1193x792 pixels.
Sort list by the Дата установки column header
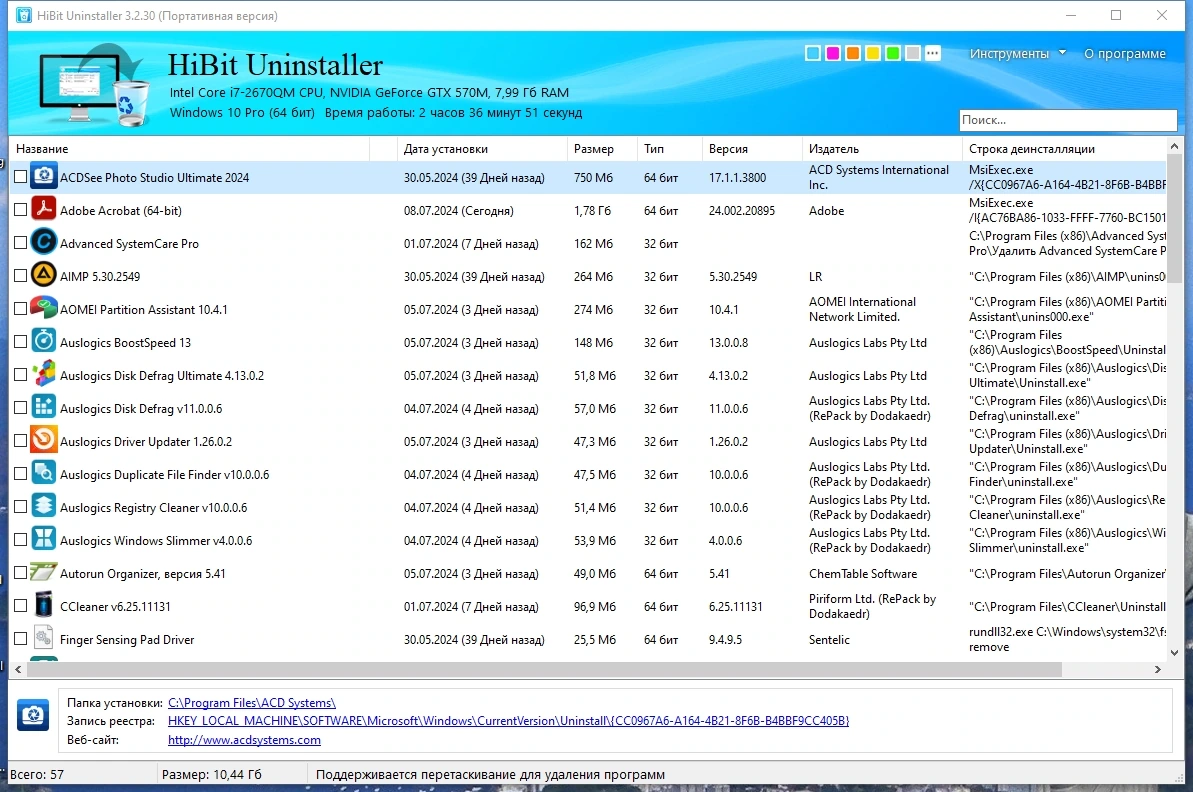(x=482, y=148)
